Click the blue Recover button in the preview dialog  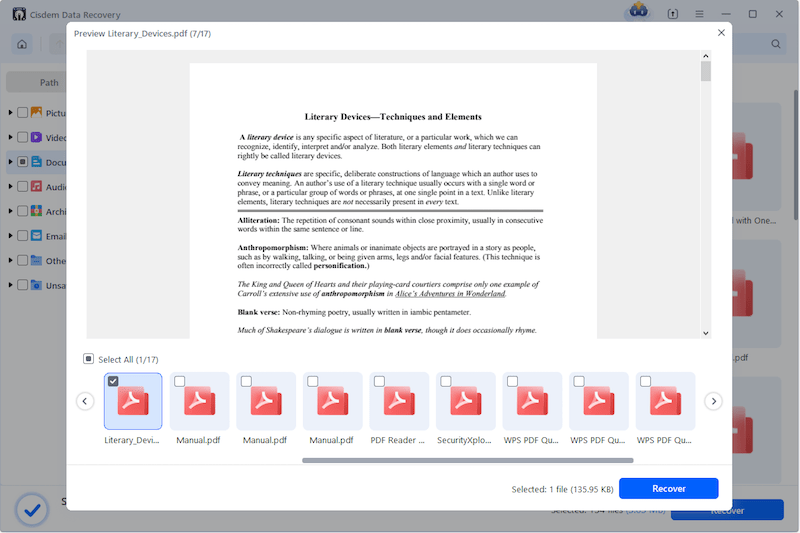[668, 489]
